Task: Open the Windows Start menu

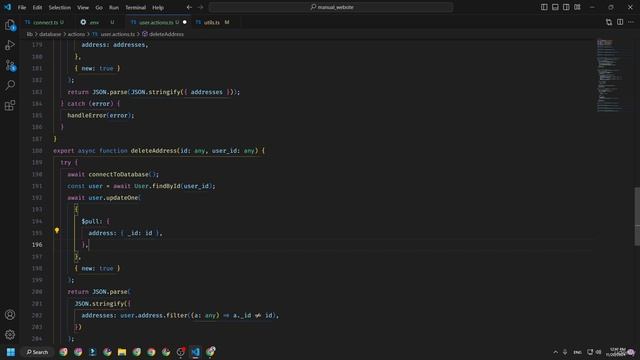Action: pos(11,352)
